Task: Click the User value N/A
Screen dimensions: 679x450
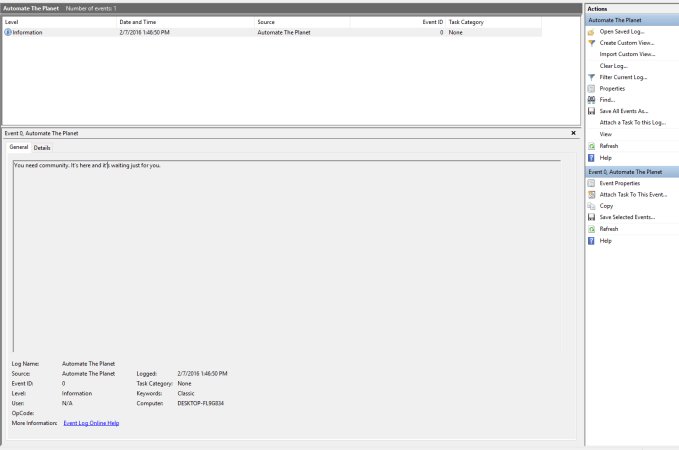Action: pos(67,403)
